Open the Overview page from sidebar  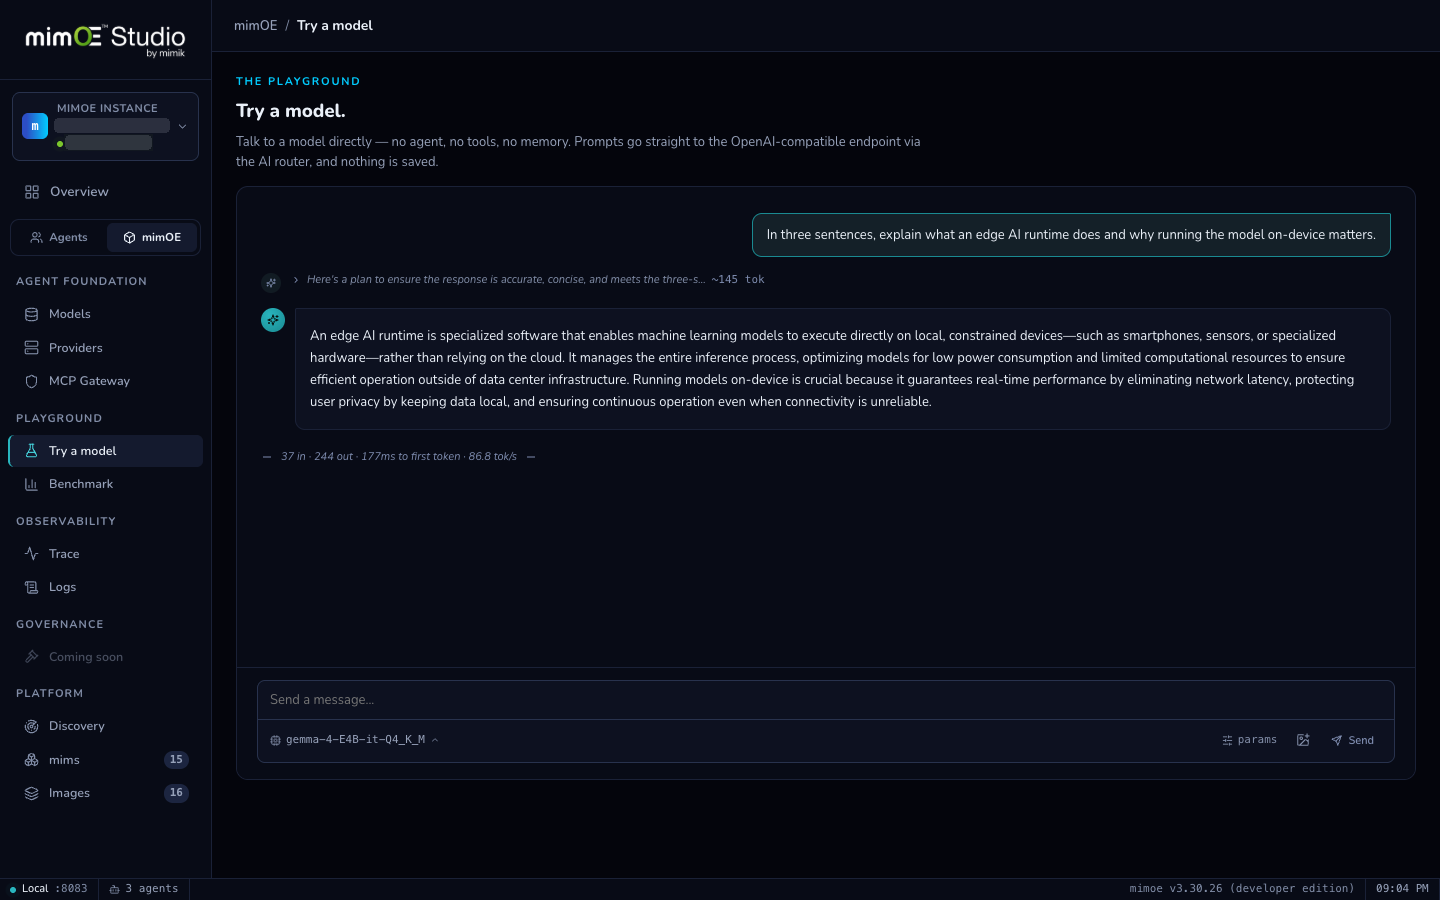(105, 192)
